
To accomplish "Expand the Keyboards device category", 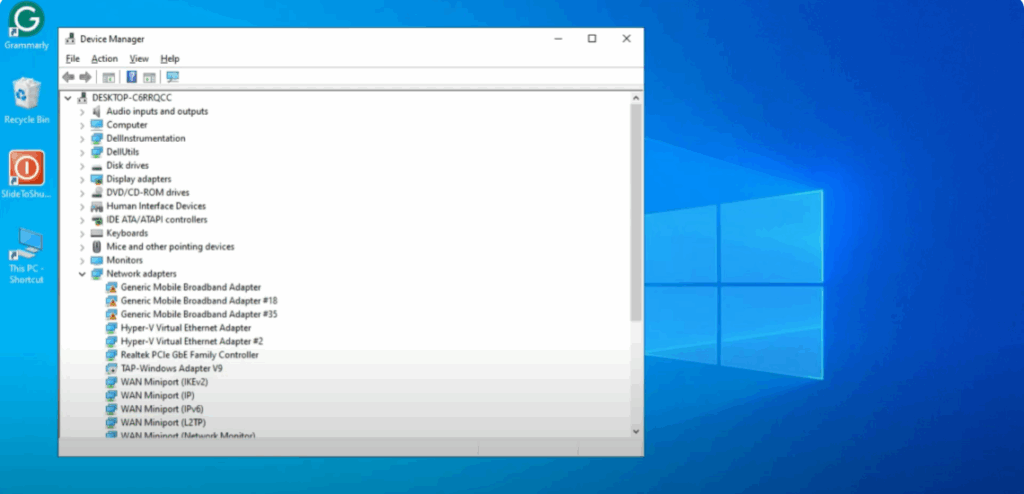I will 82,233.
